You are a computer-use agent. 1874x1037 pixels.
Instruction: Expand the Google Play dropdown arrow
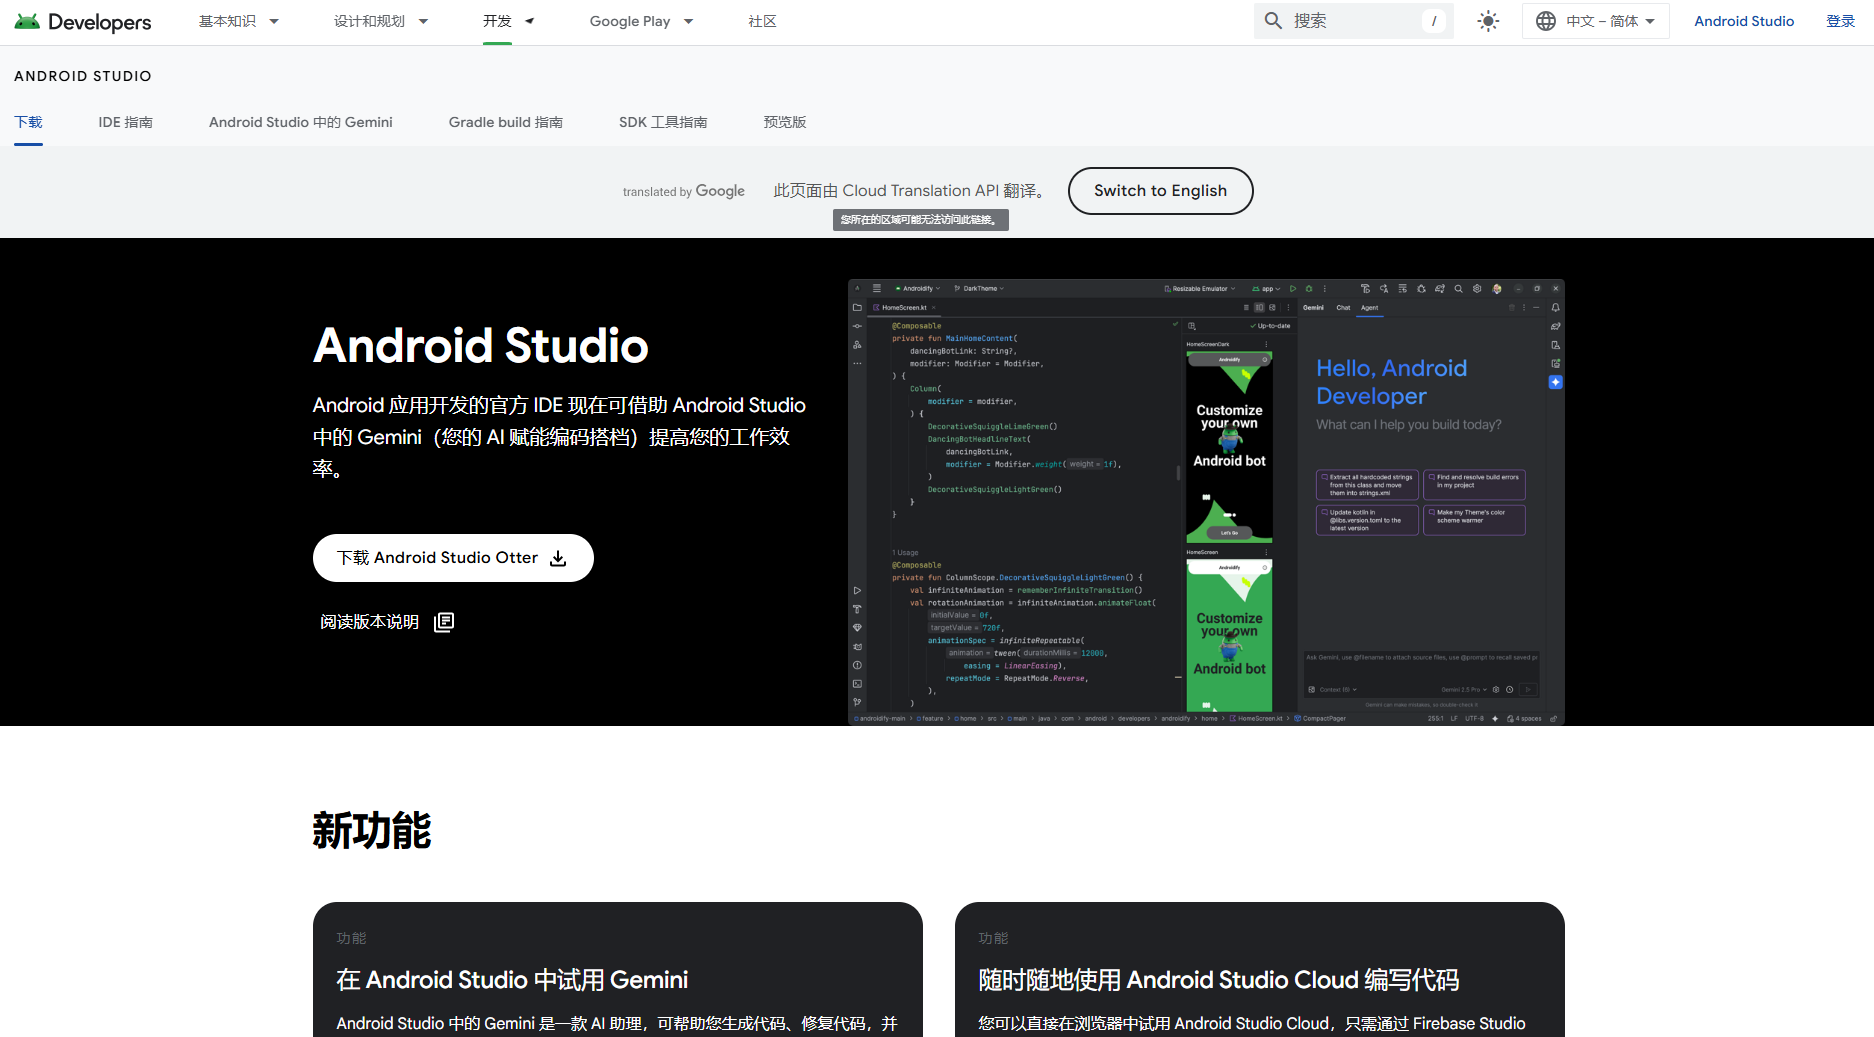(x=688, y=21)
